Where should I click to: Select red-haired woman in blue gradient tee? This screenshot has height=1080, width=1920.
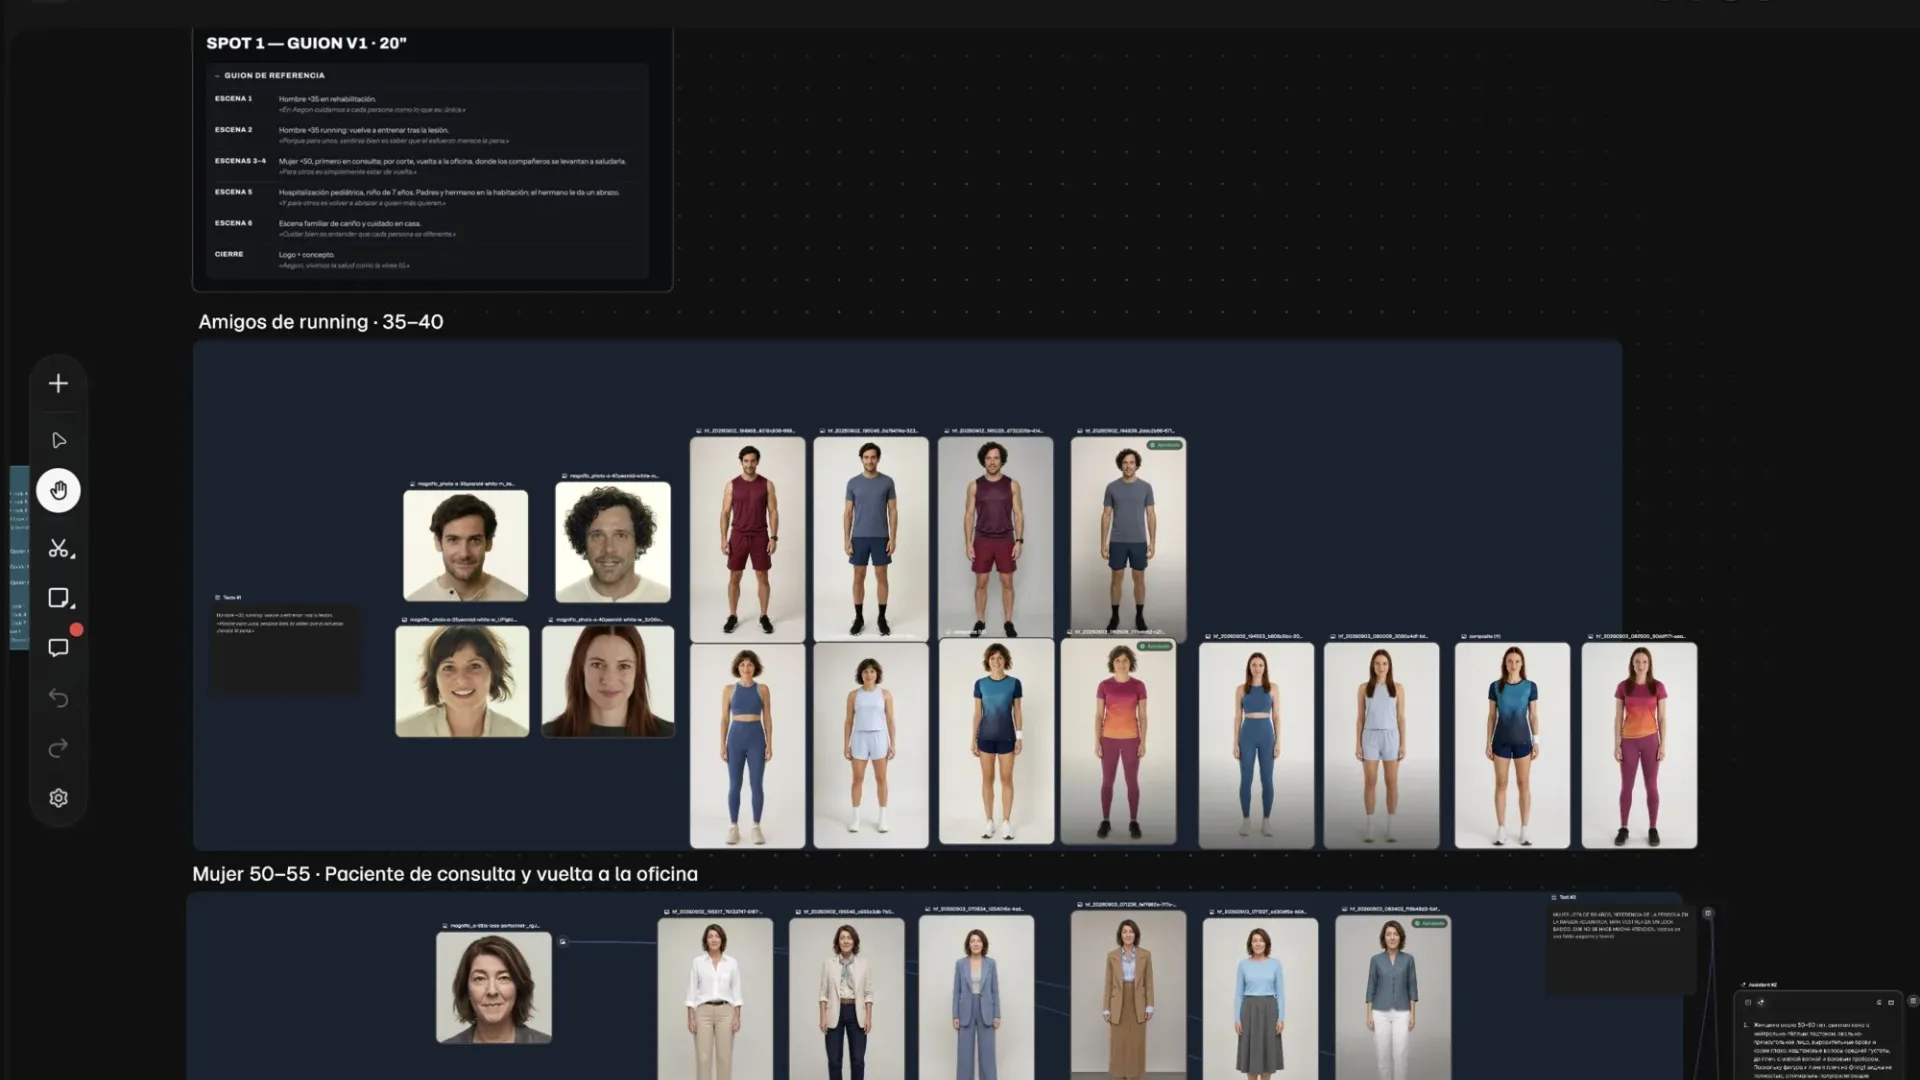(x=1512, y=746)
